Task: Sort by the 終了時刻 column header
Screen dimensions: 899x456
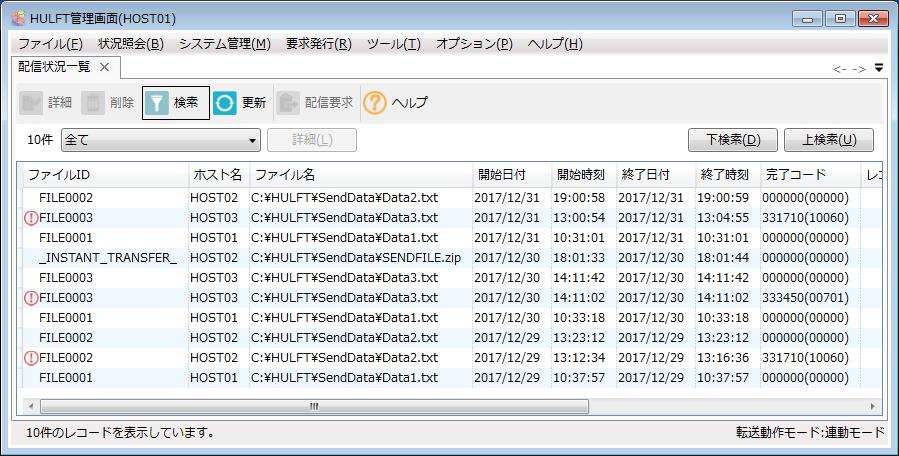Action: click(728, 175)
